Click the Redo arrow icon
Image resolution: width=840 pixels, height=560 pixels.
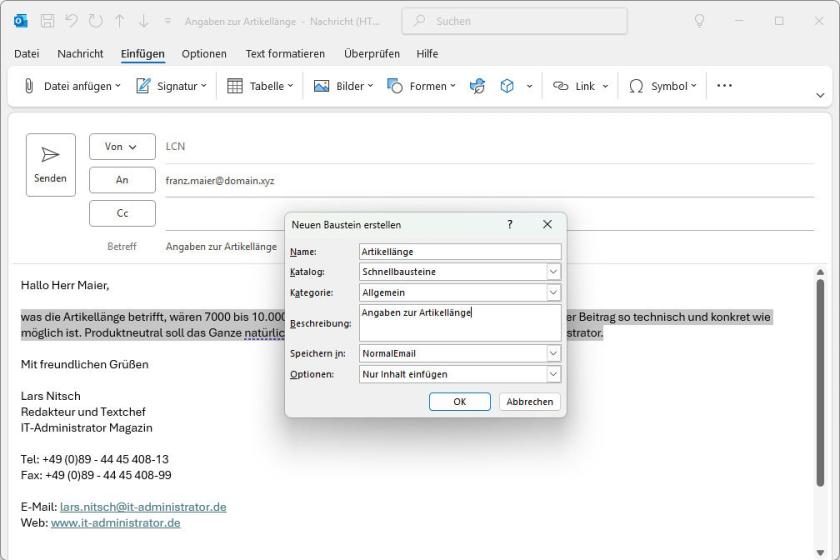96,21
